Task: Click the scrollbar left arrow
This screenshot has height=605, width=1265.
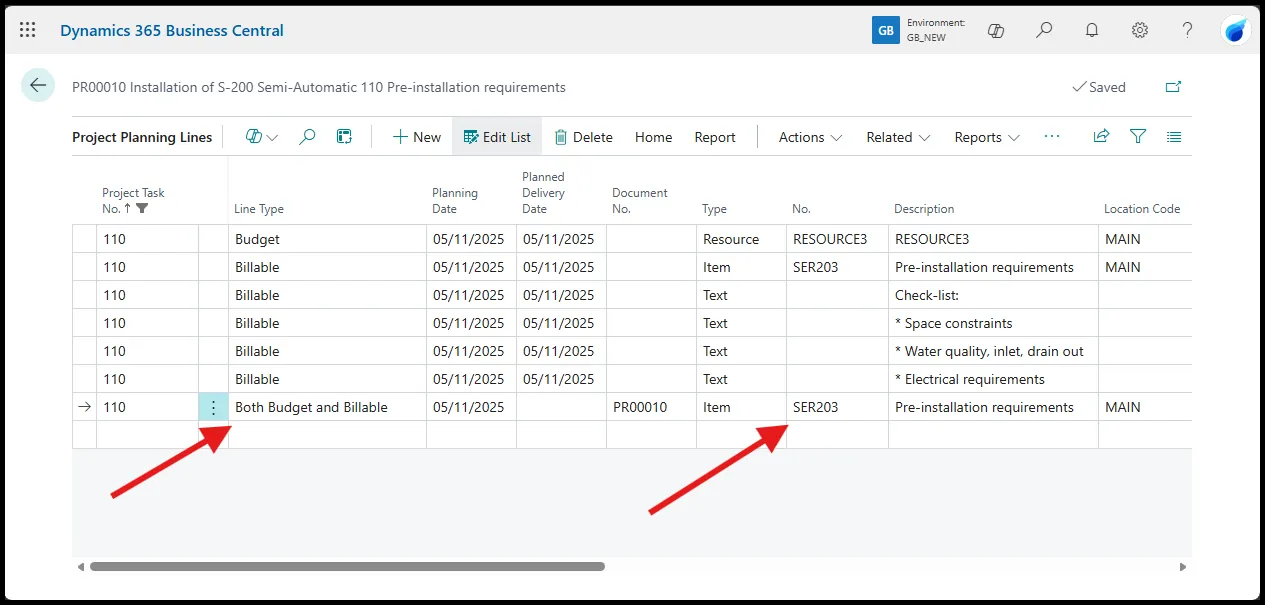Action: tap(81, 566)
